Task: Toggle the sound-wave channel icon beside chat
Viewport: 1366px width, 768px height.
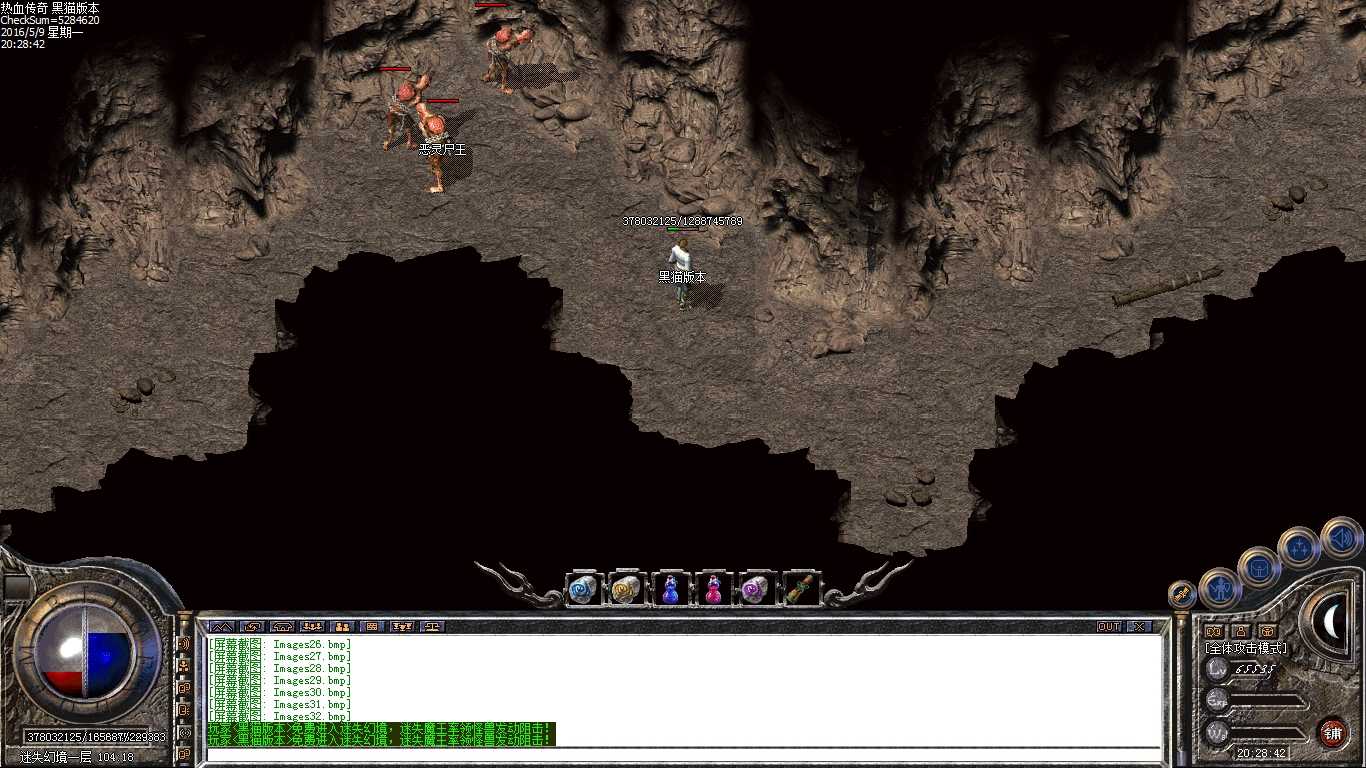Action: [184, 643]
